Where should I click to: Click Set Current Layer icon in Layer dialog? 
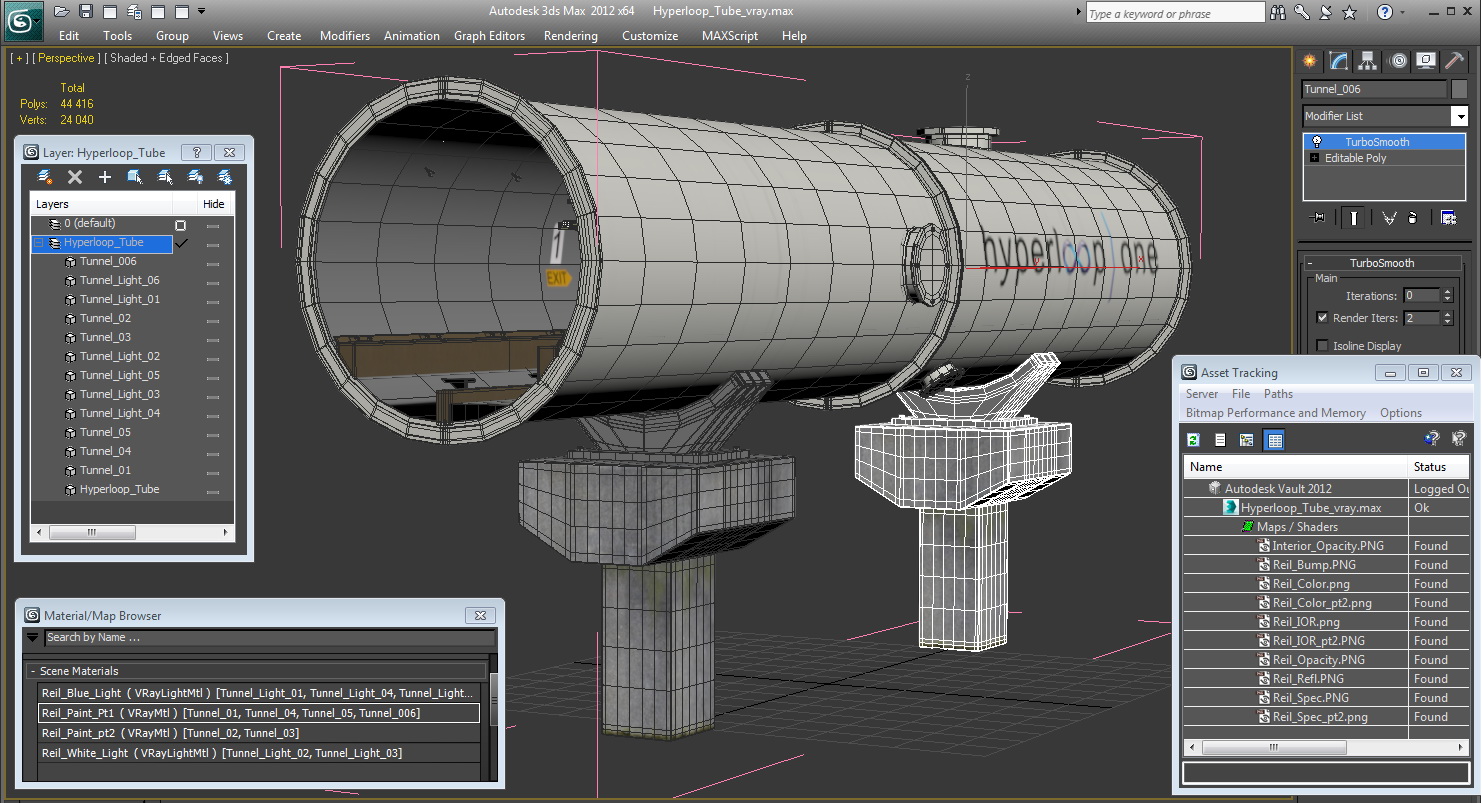click(165, 177)
